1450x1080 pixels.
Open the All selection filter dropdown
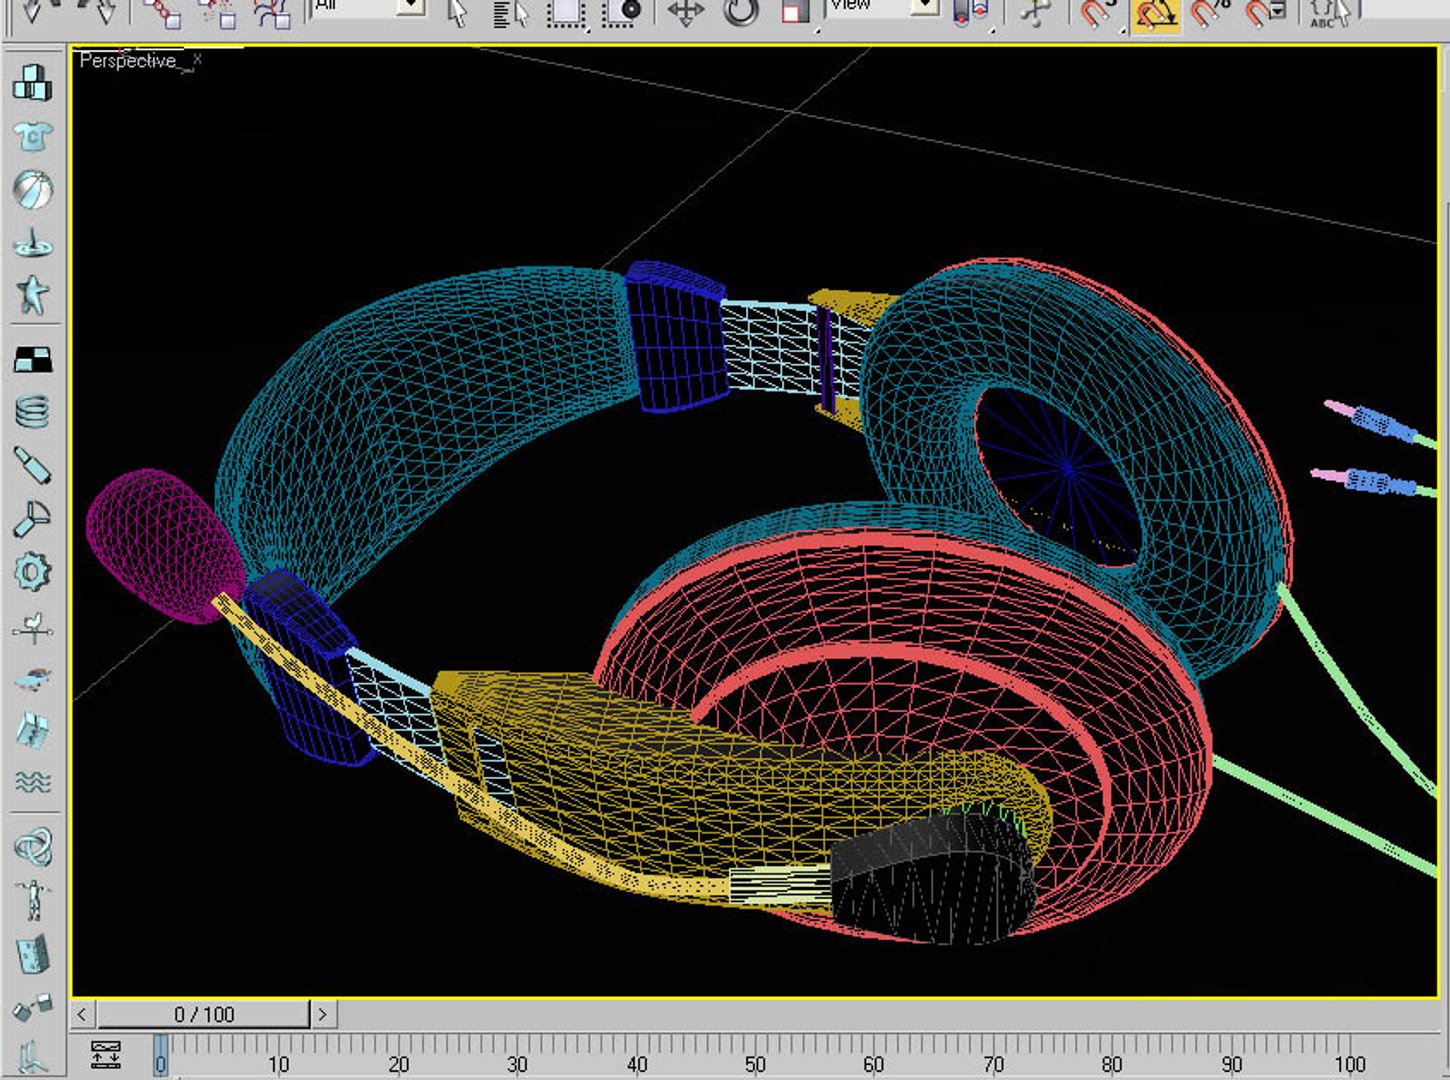[411, 6]
